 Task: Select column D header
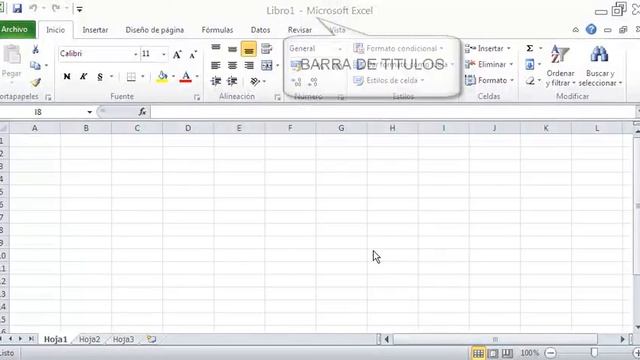(188, 128)
